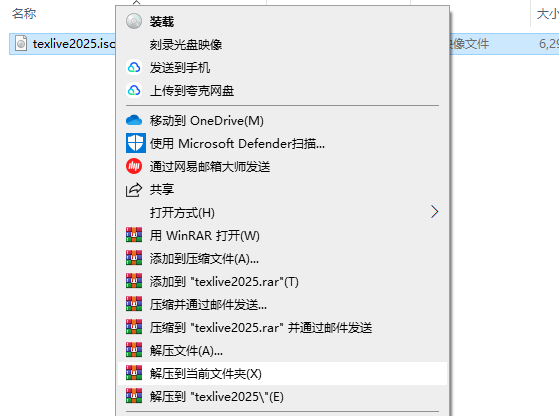Choose 刻录光盘映像 from the context menu
The height and width of the screenshot is (416, 559).
click(186, 45)
